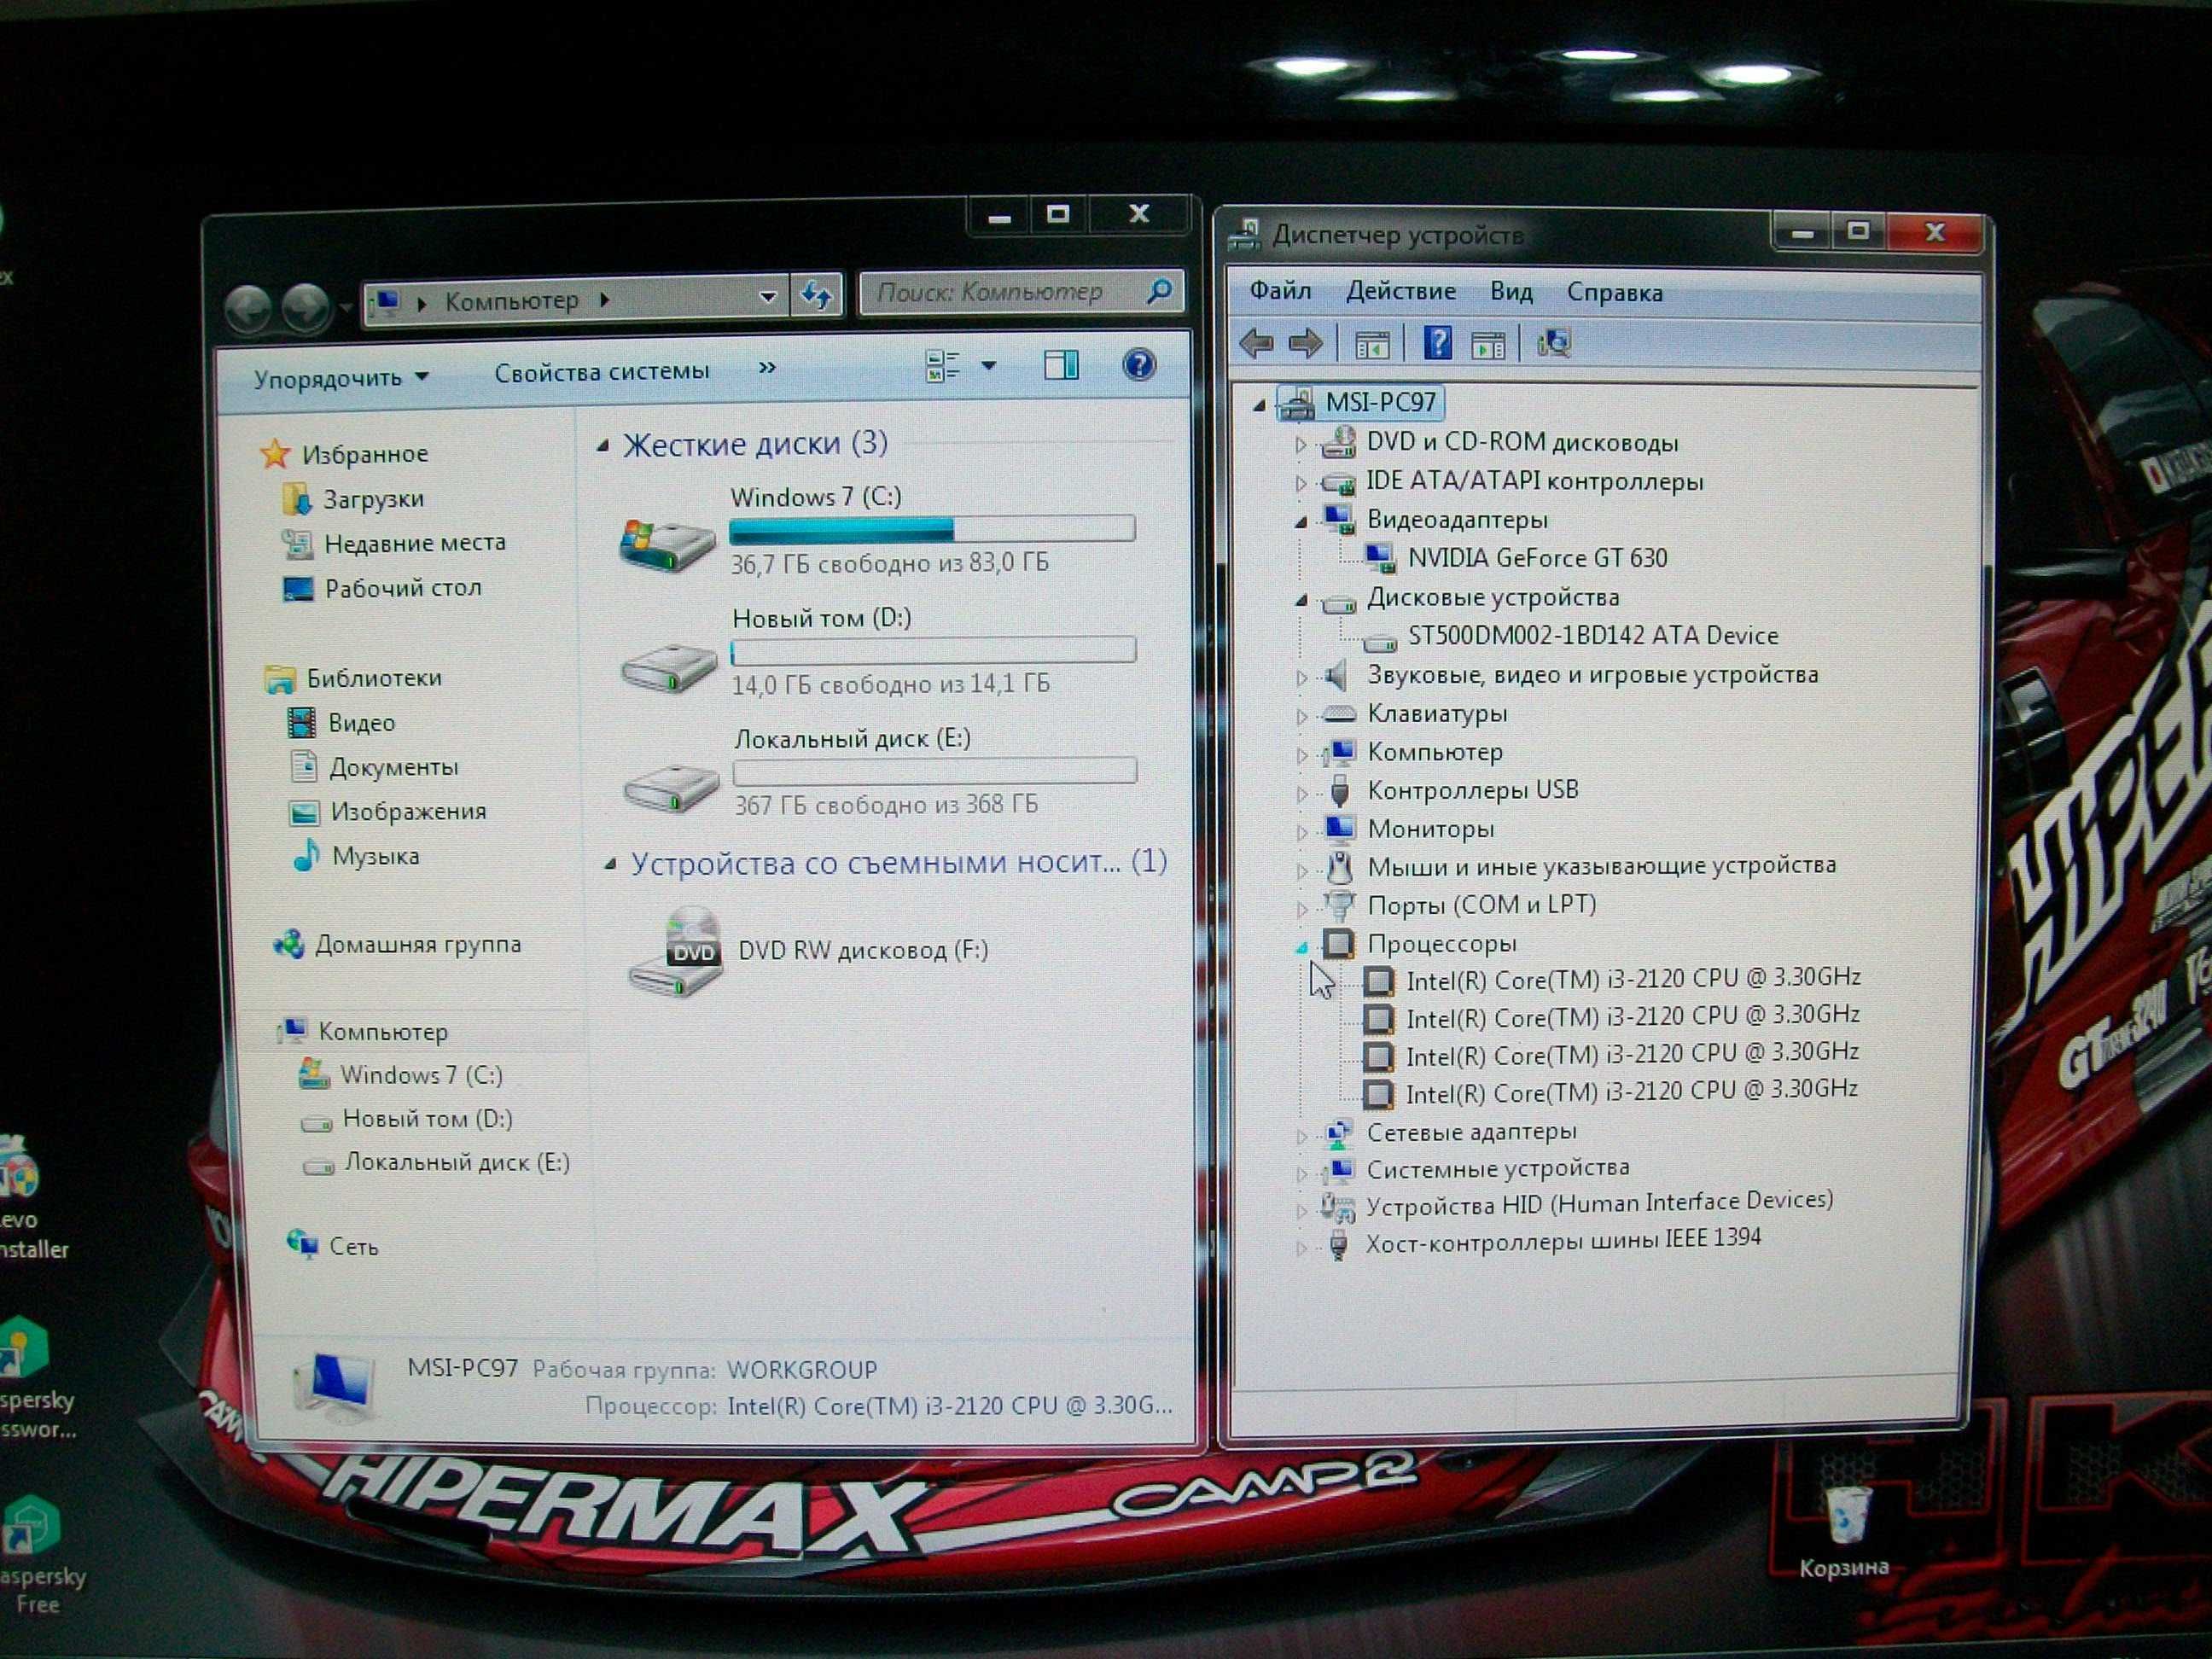Select Новый том (D:) drive icon

click(668, 667)
